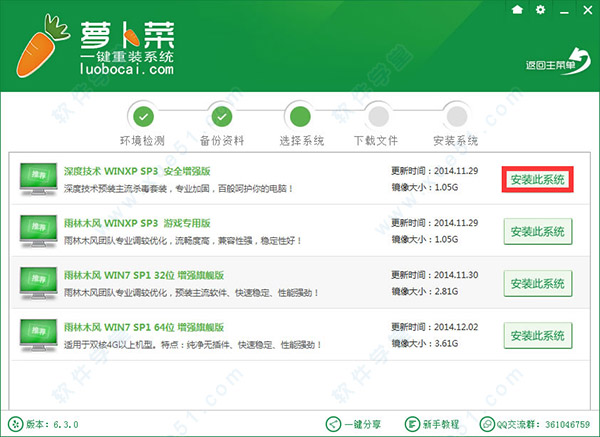Select the 环境检测 step label
The width and height of the screenshot is (600, 437).
coord(142,141)
